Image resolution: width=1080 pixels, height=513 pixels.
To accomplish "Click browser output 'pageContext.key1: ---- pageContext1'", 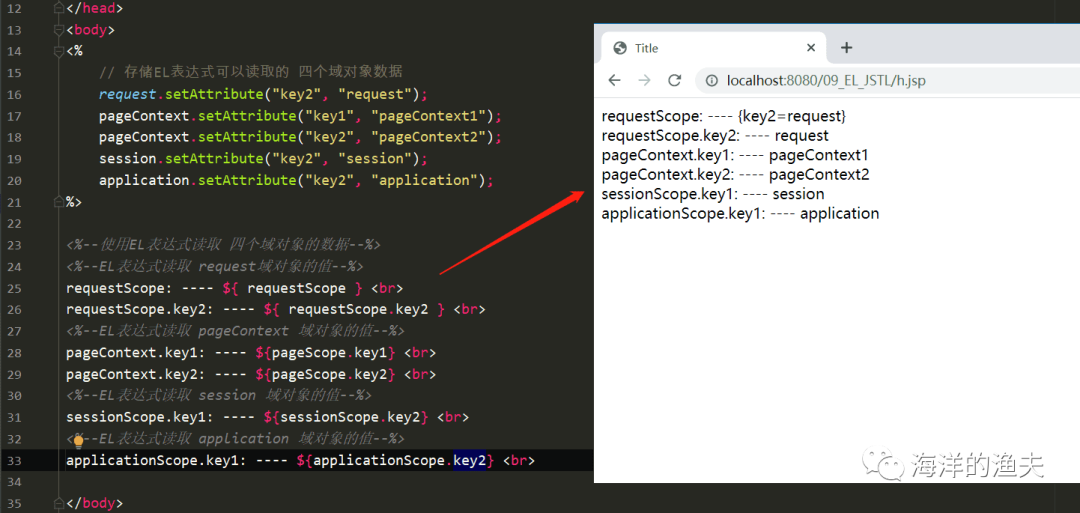I will [735, 155].
